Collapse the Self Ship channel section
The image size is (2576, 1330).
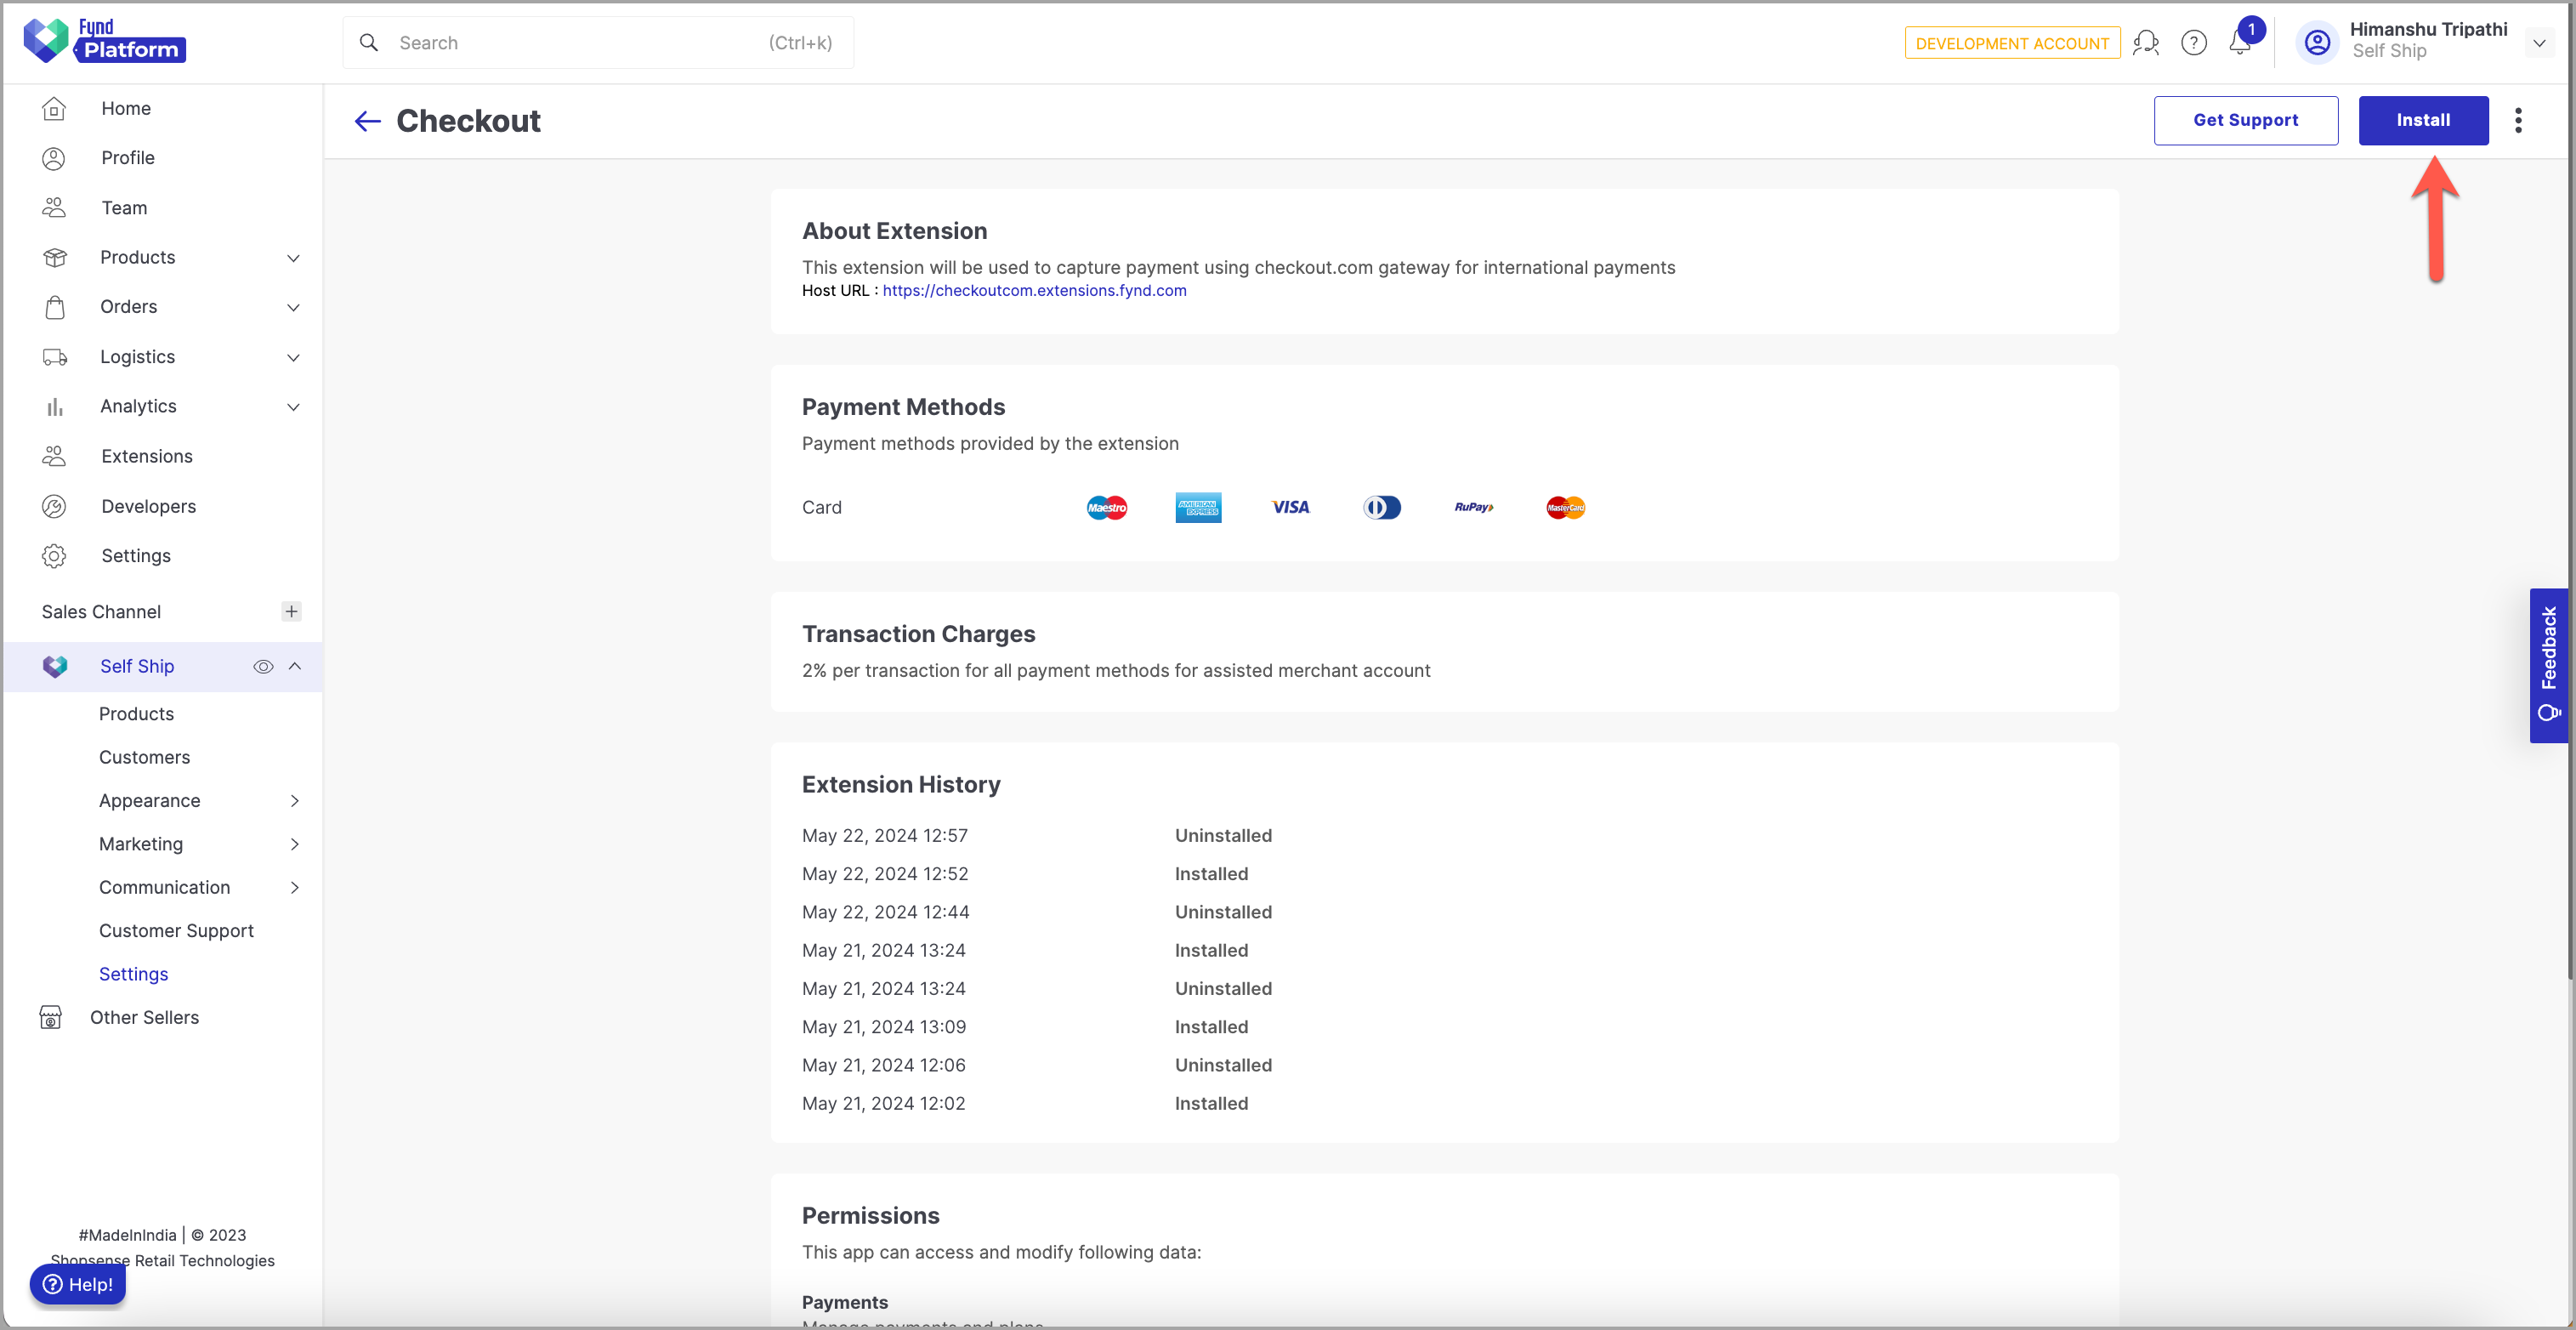[x=294, y=666]
